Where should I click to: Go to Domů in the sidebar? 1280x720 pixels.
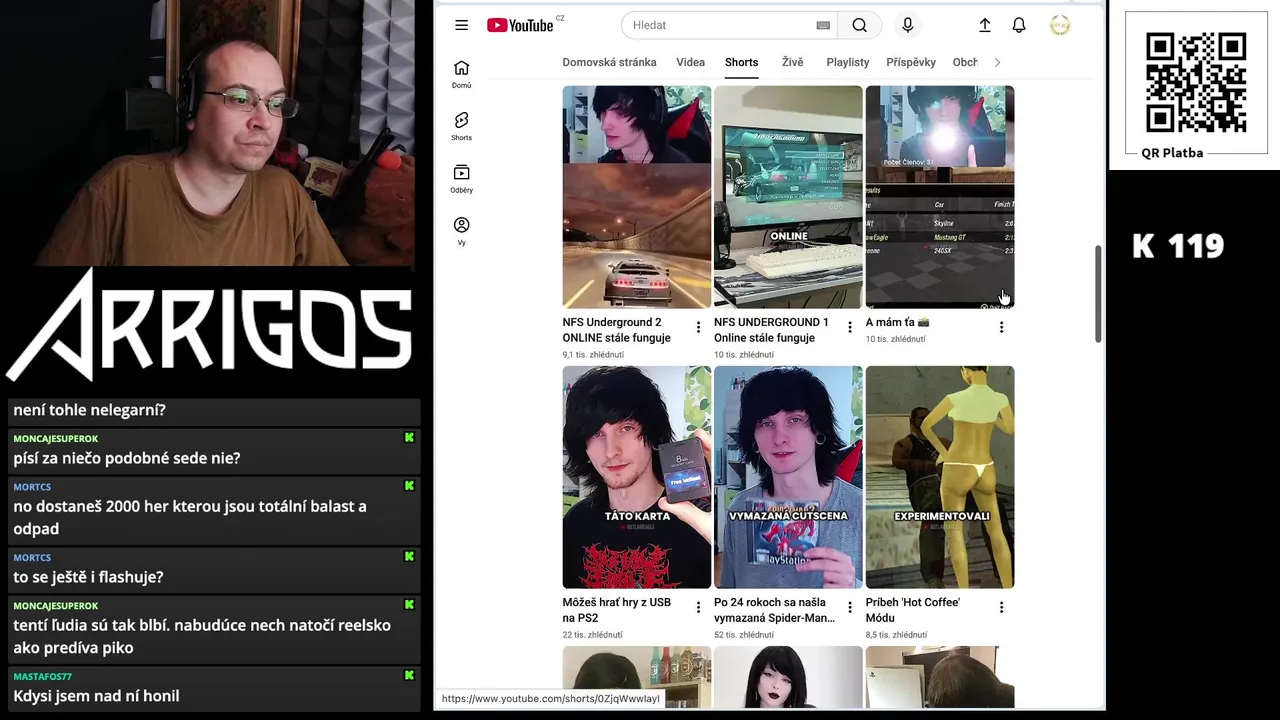(x=461, y=74)
